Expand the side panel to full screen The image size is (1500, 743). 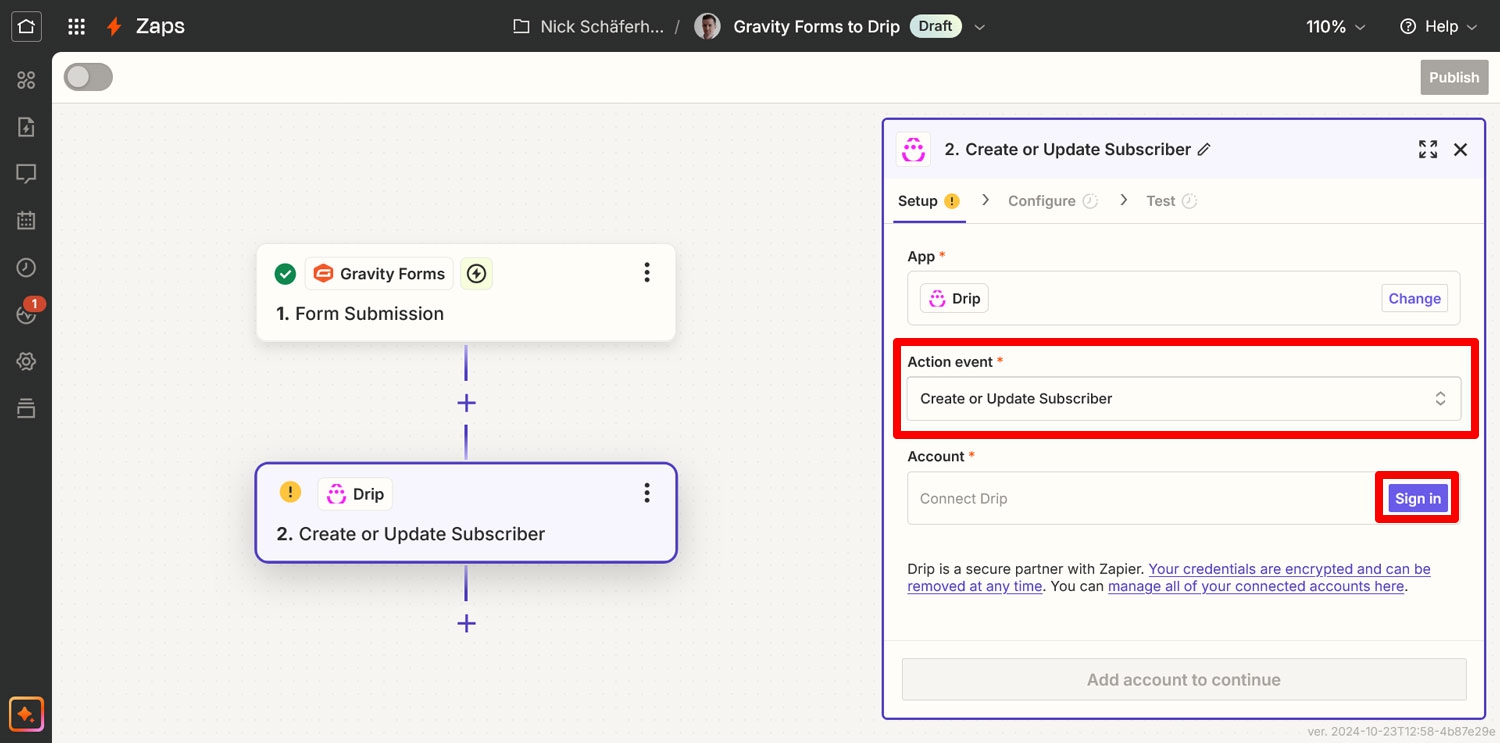point(1428,149)
